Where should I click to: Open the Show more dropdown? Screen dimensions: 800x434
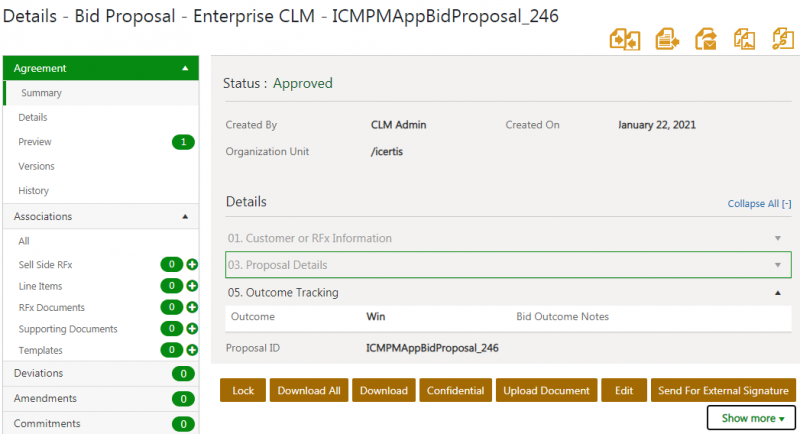coord(752,417)
